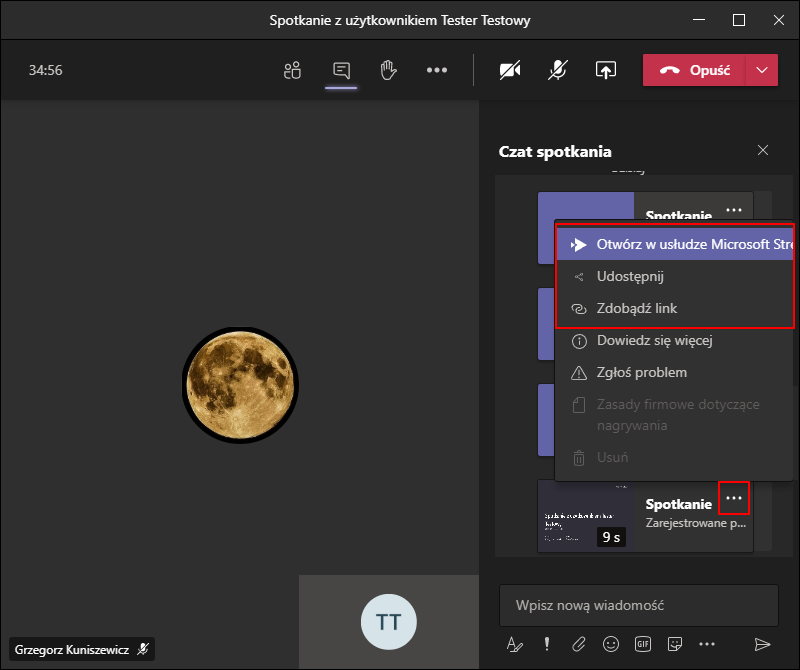Leave the meeting with the Opuść button
Image resolution: width=800 pixels, height=670 pixels.
coord(694,70)
